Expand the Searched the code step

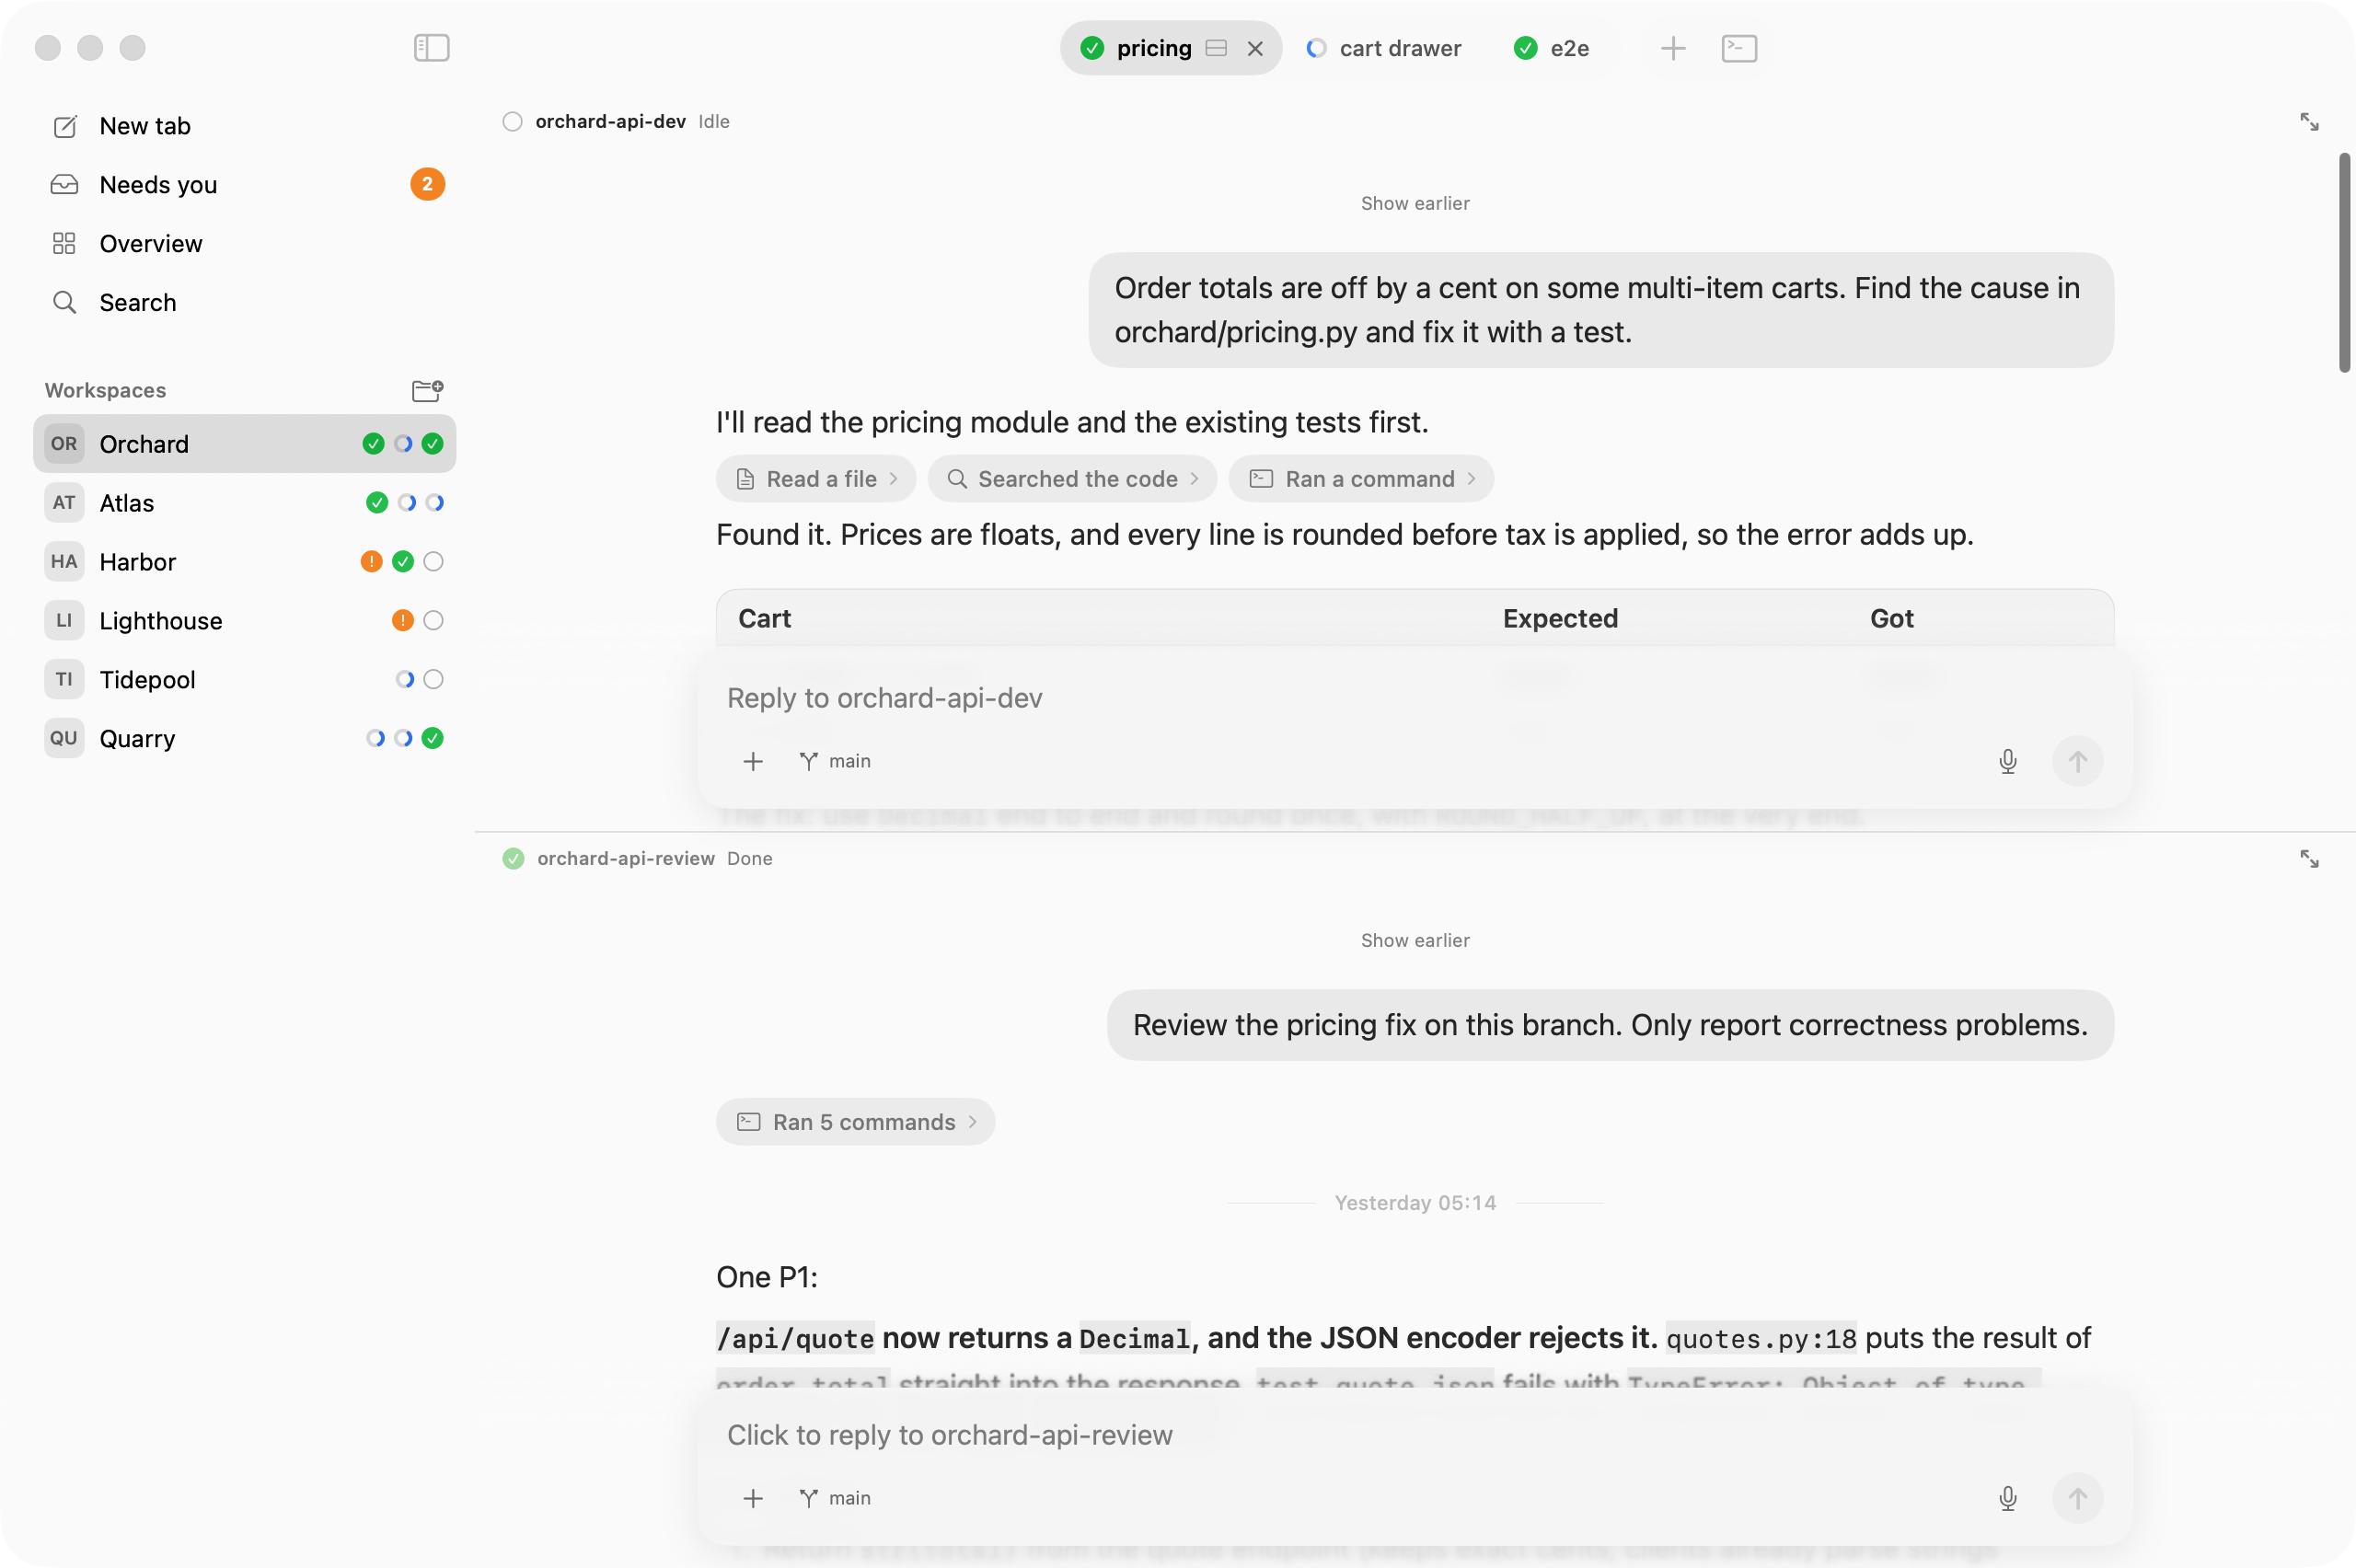pyautogui.click(x=1072, y=479)
